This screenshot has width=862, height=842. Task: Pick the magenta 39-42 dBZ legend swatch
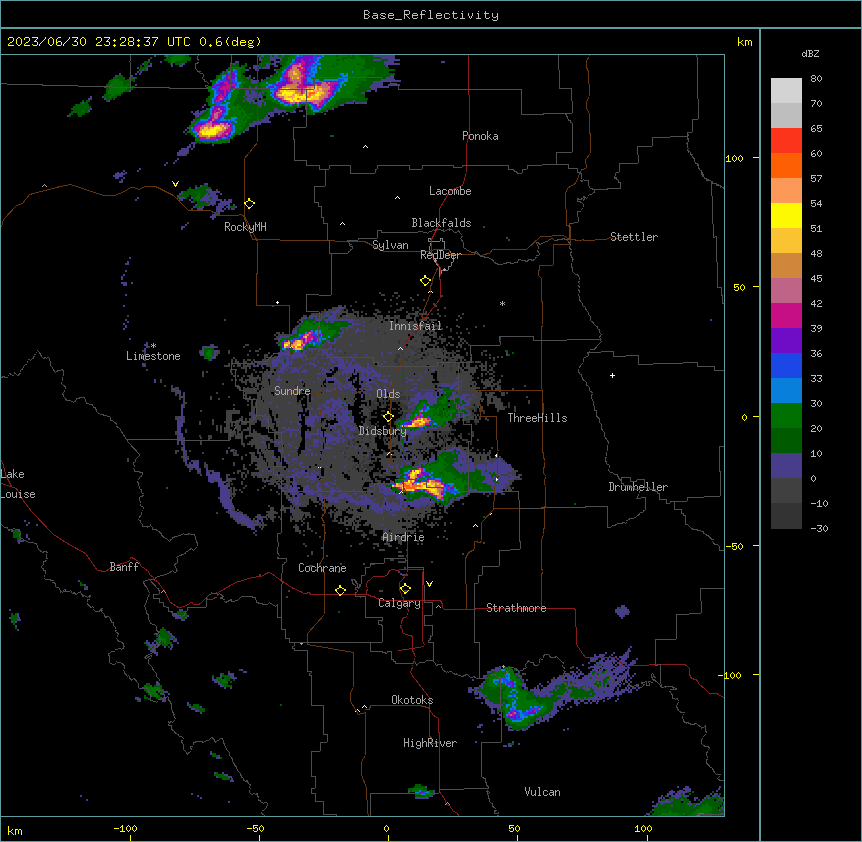(x=786, y=315)
